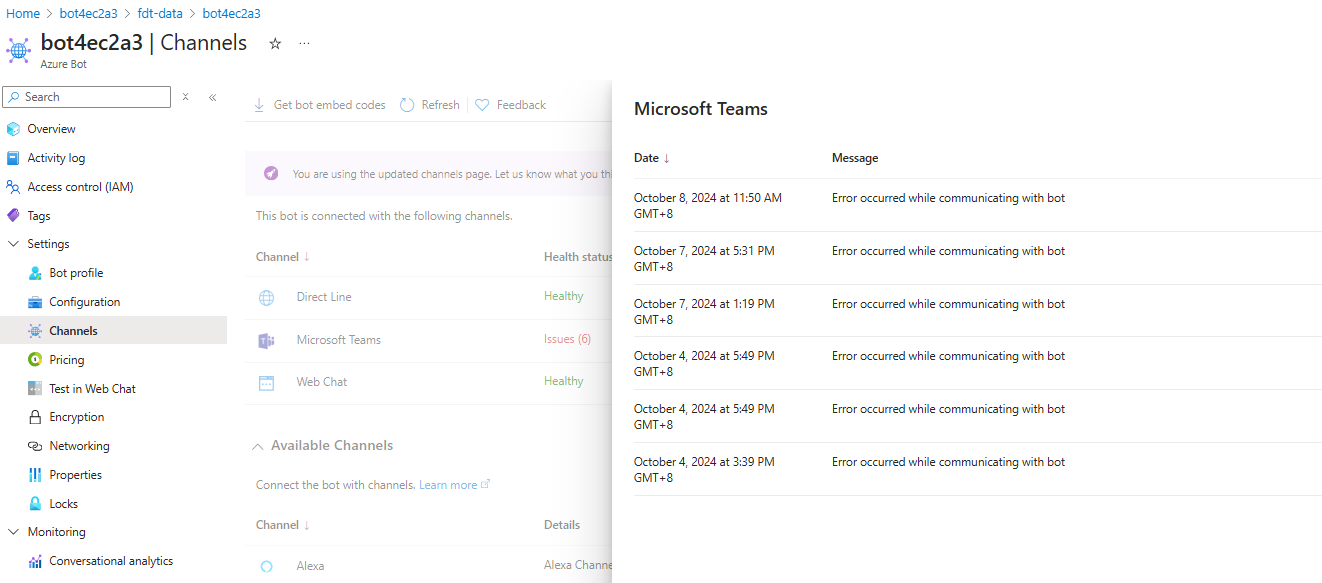Sort available channels by the Channel column header
This screenshot has height=583, width=1322.
[x=283, y=525]
